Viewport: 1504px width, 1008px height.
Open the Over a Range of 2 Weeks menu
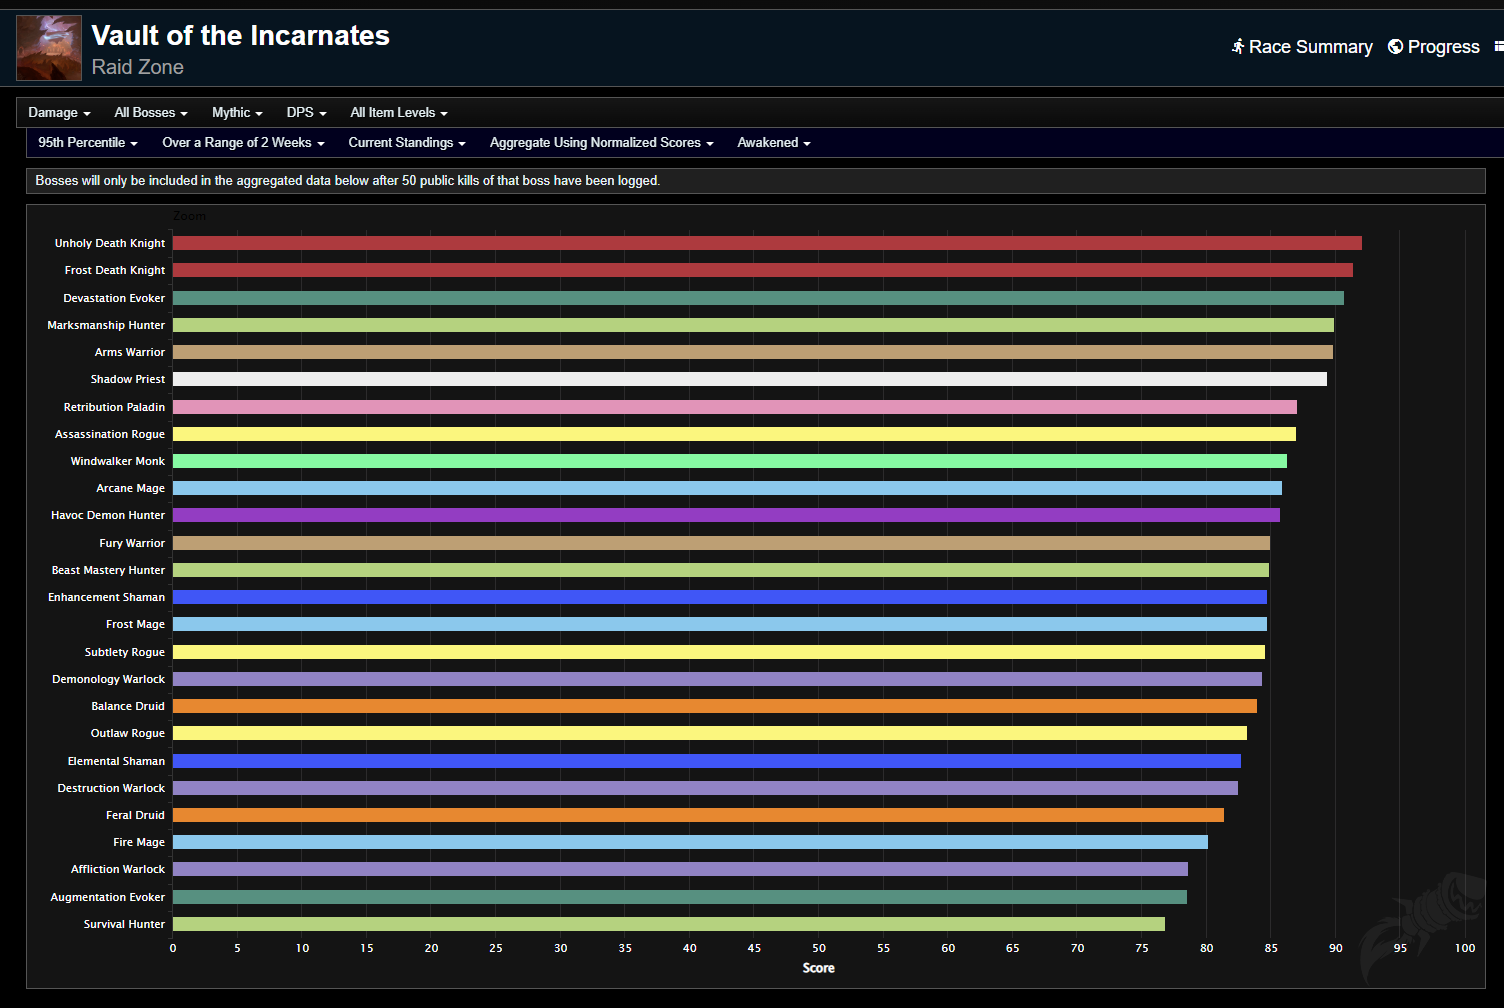(x=243, y=143)
